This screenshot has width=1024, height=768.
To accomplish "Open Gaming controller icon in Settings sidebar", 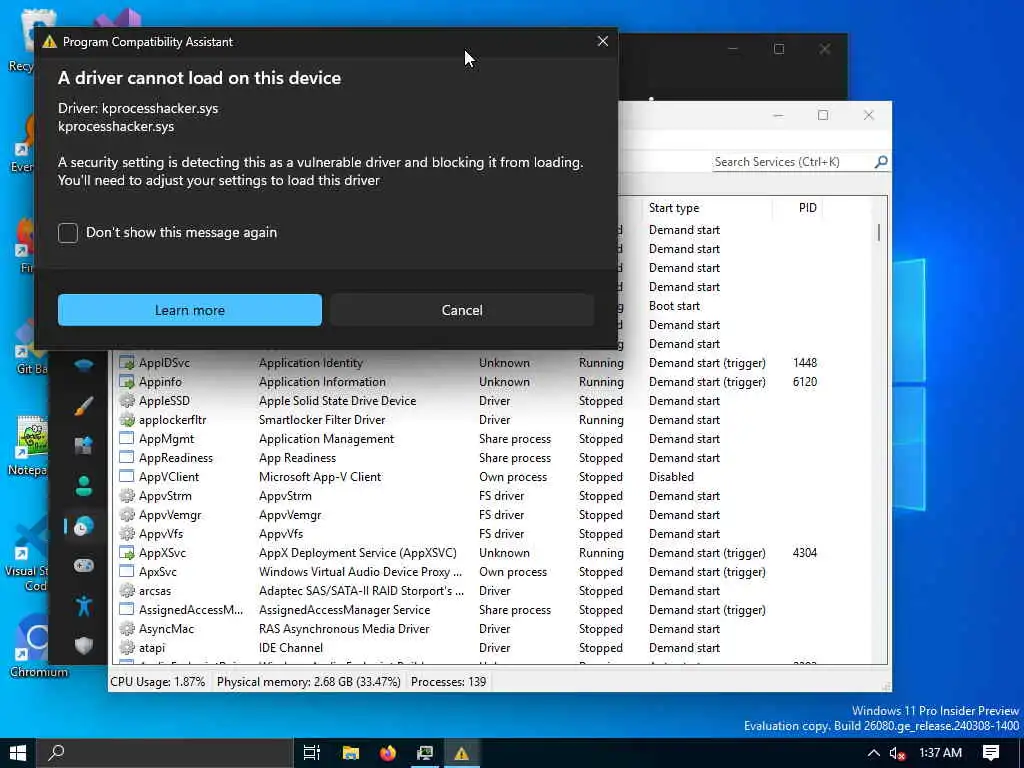I will pos(84,566).
